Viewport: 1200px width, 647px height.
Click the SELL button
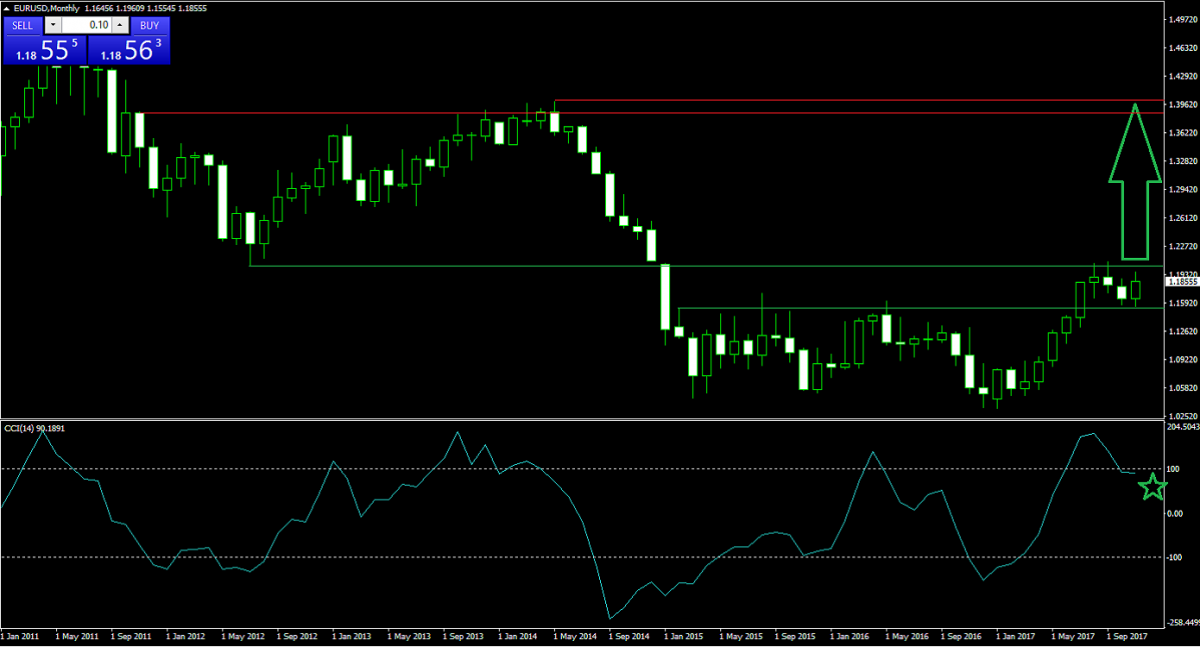22,25
